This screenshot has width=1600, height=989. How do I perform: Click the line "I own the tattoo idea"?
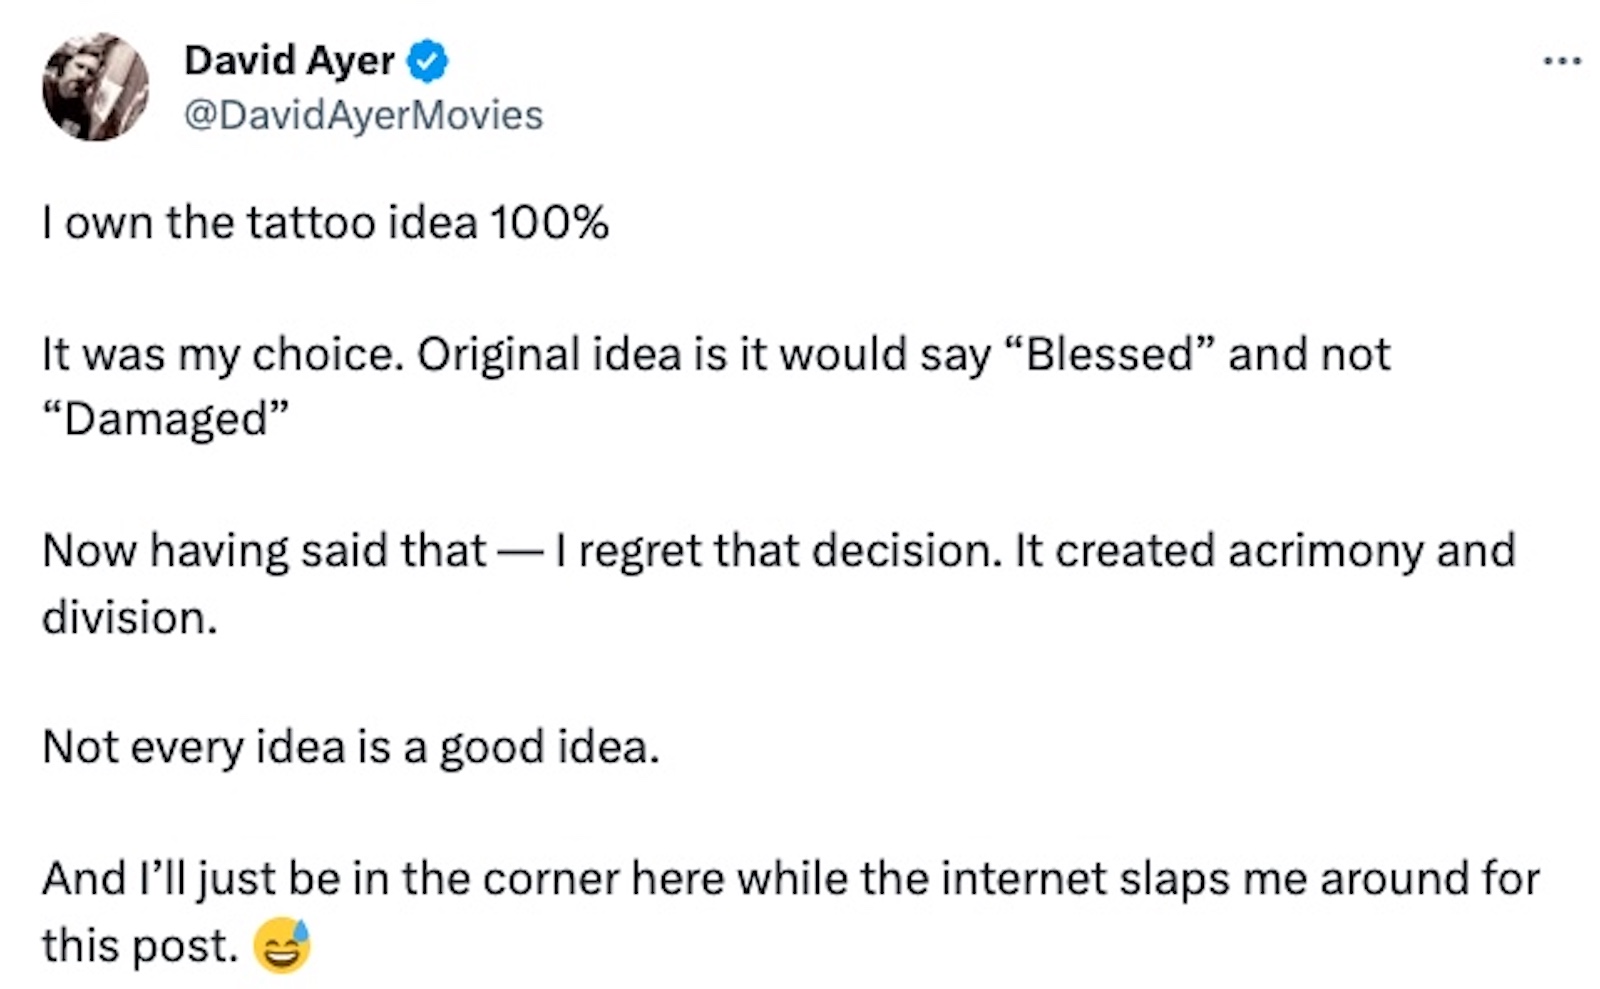[x=260, y=222]
